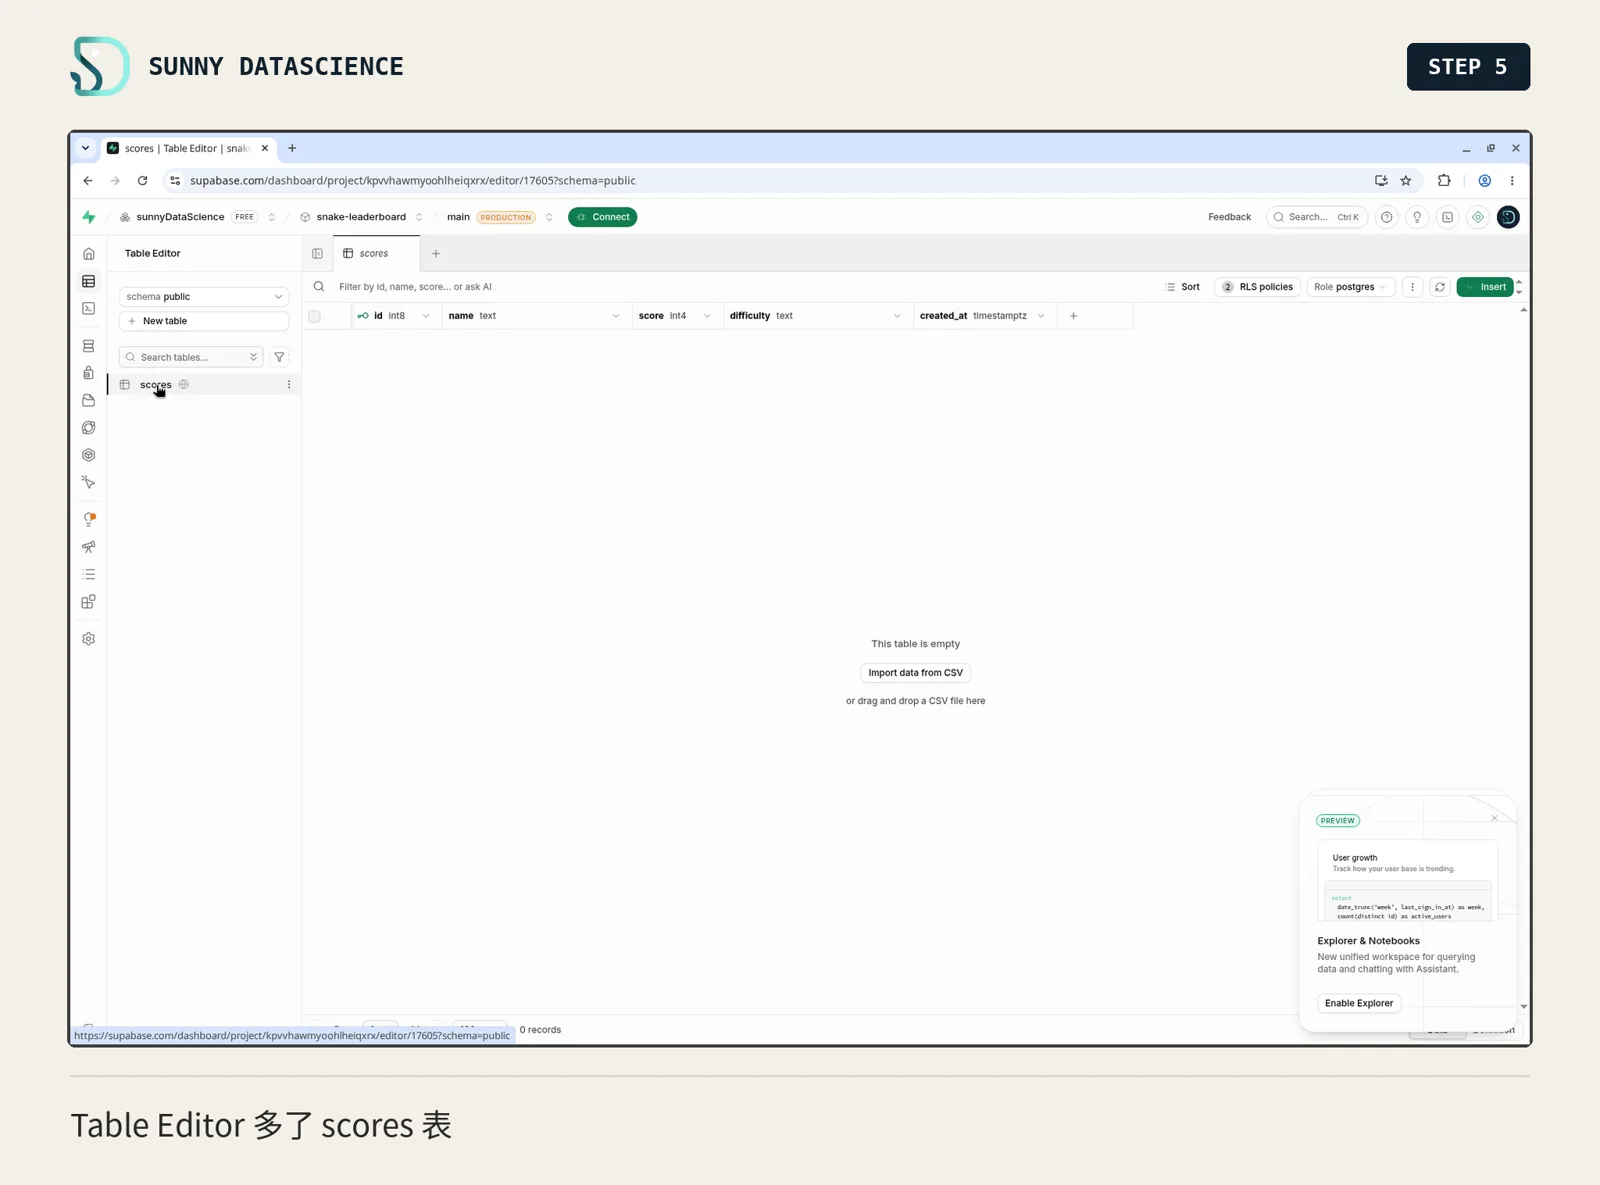Toggle the select-all rows checkbox
1600x1185 pixels.
coord(314,316)
